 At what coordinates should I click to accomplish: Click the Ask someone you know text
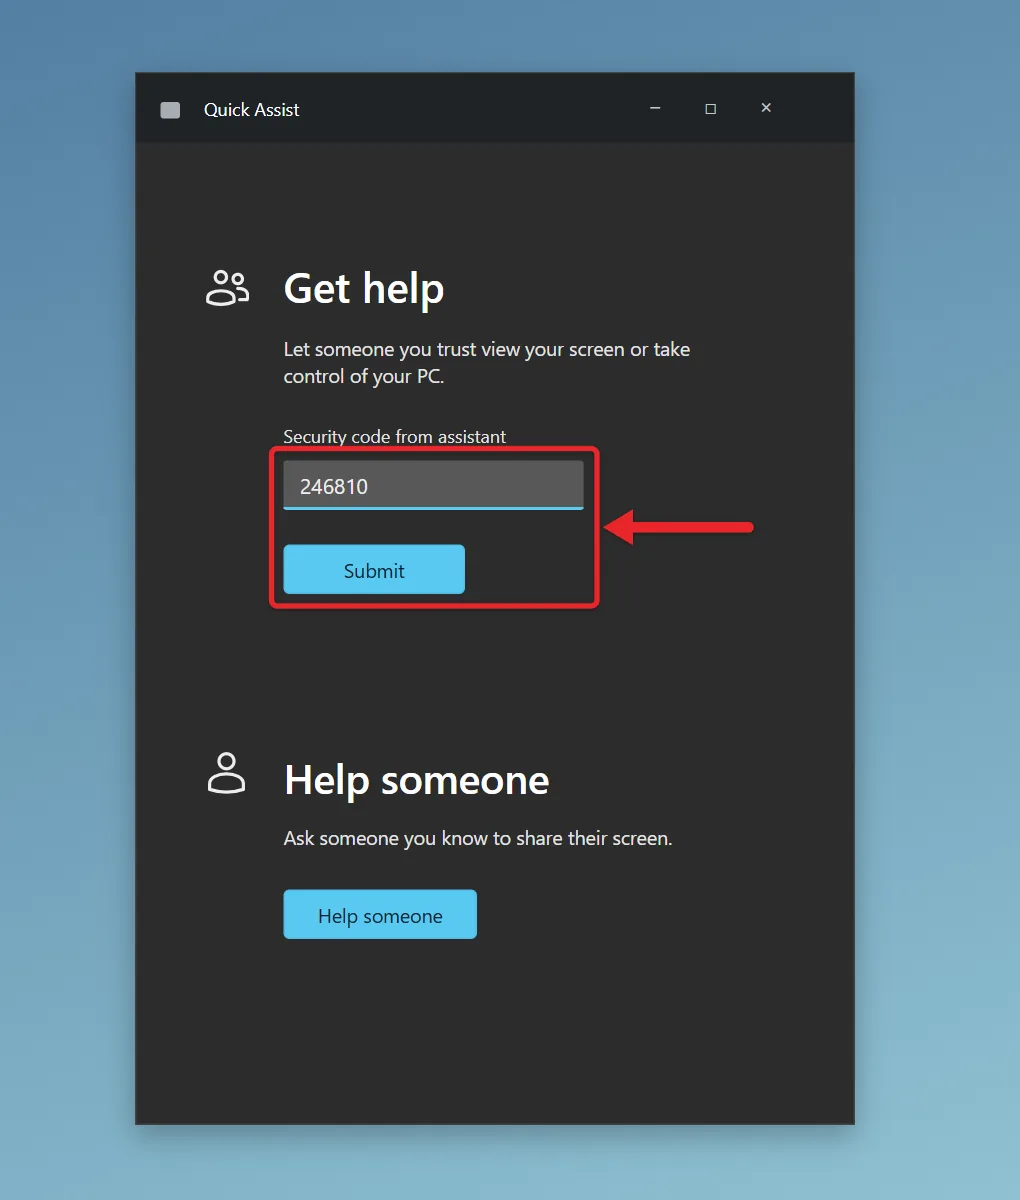(478, 838)
